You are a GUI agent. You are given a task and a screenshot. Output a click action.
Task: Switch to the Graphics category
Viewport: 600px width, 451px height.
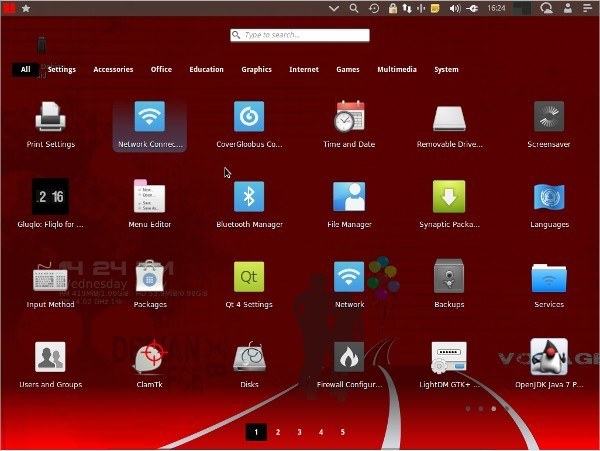pos(256,70)
